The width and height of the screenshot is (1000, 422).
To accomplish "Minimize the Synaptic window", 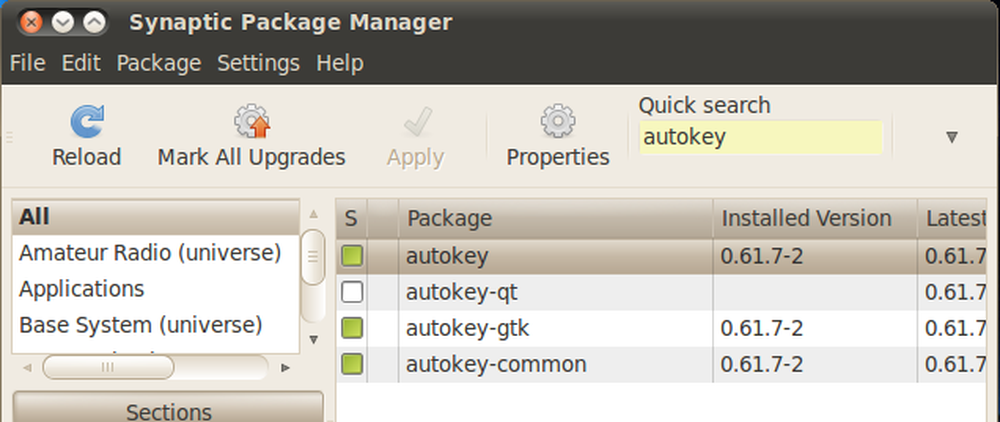I will (x=62, y=23).
